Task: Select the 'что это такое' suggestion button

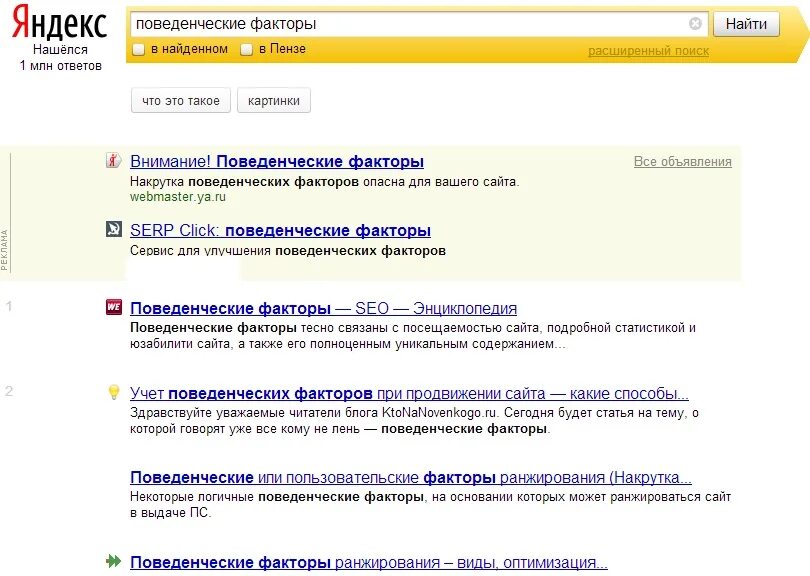Action: pyautogui.click(x=181, y=101)
